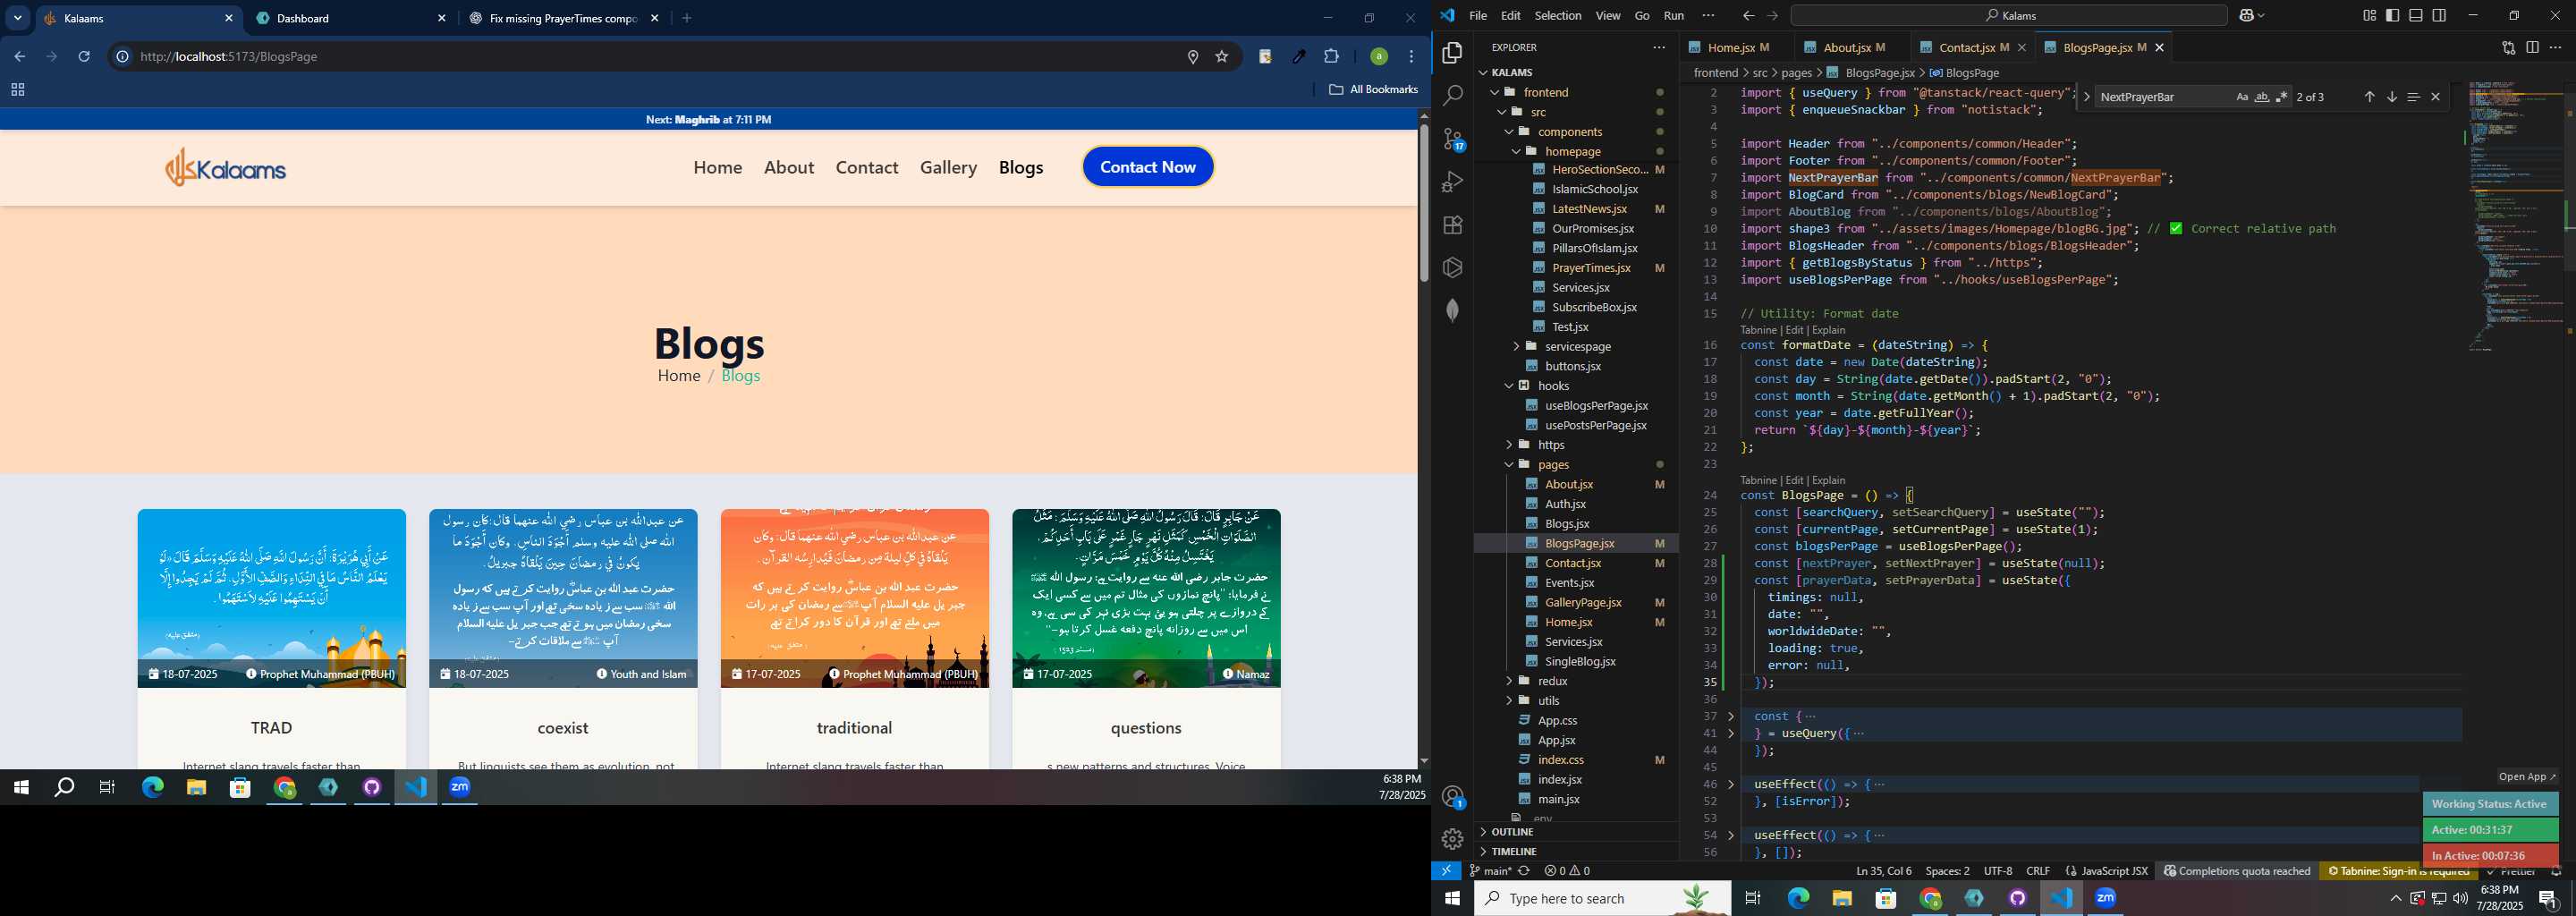Screen dimensions: 2576x916
Task: Reload the Kalaams browser page
Action: click(x=84, y=57)
